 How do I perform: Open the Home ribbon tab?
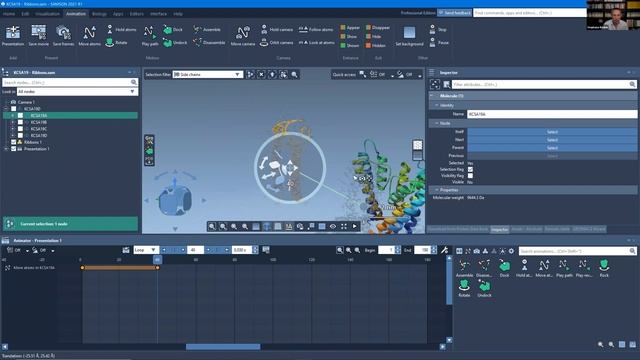click(9, 14)
